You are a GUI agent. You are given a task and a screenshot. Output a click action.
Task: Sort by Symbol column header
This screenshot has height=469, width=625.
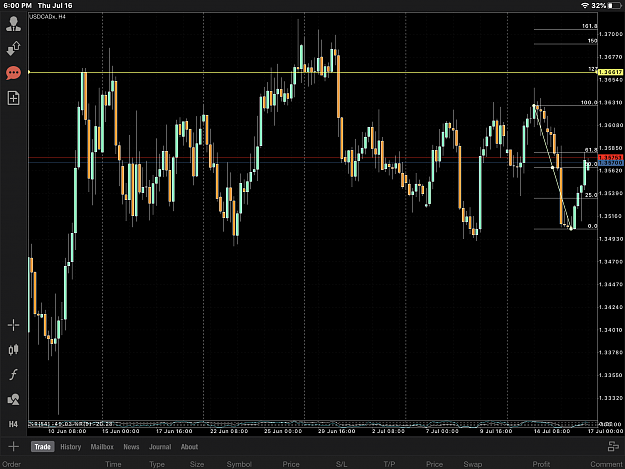coord(239,464)
